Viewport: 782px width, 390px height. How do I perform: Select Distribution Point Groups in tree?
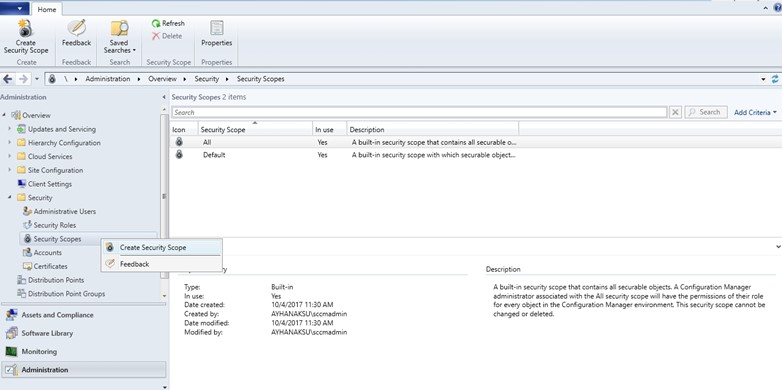[61, 294]
